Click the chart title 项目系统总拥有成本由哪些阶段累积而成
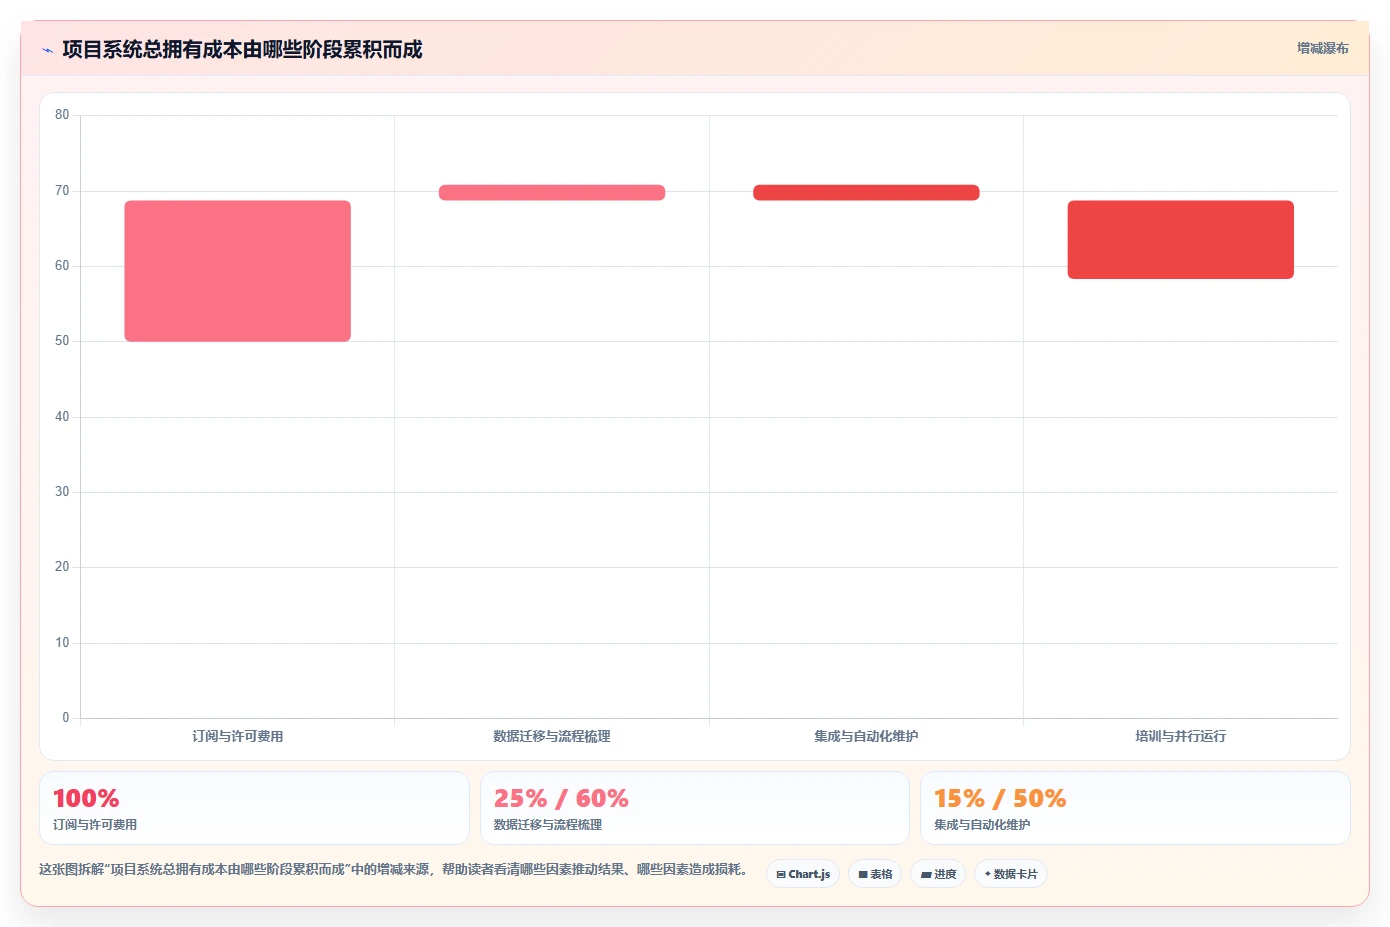Screen dimensions: 1390x927 (x=242, y=49)
